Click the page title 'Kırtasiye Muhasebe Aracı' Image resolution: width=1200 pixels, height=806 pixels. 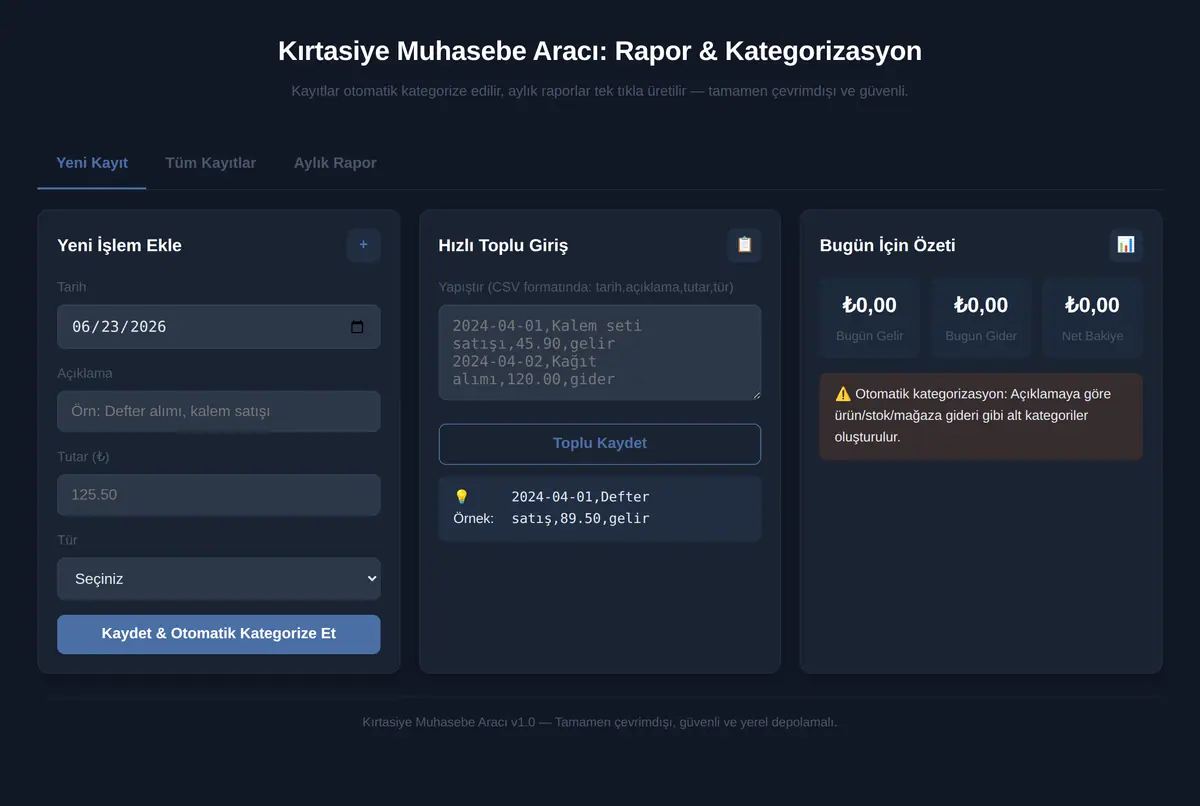coord(441,51)
